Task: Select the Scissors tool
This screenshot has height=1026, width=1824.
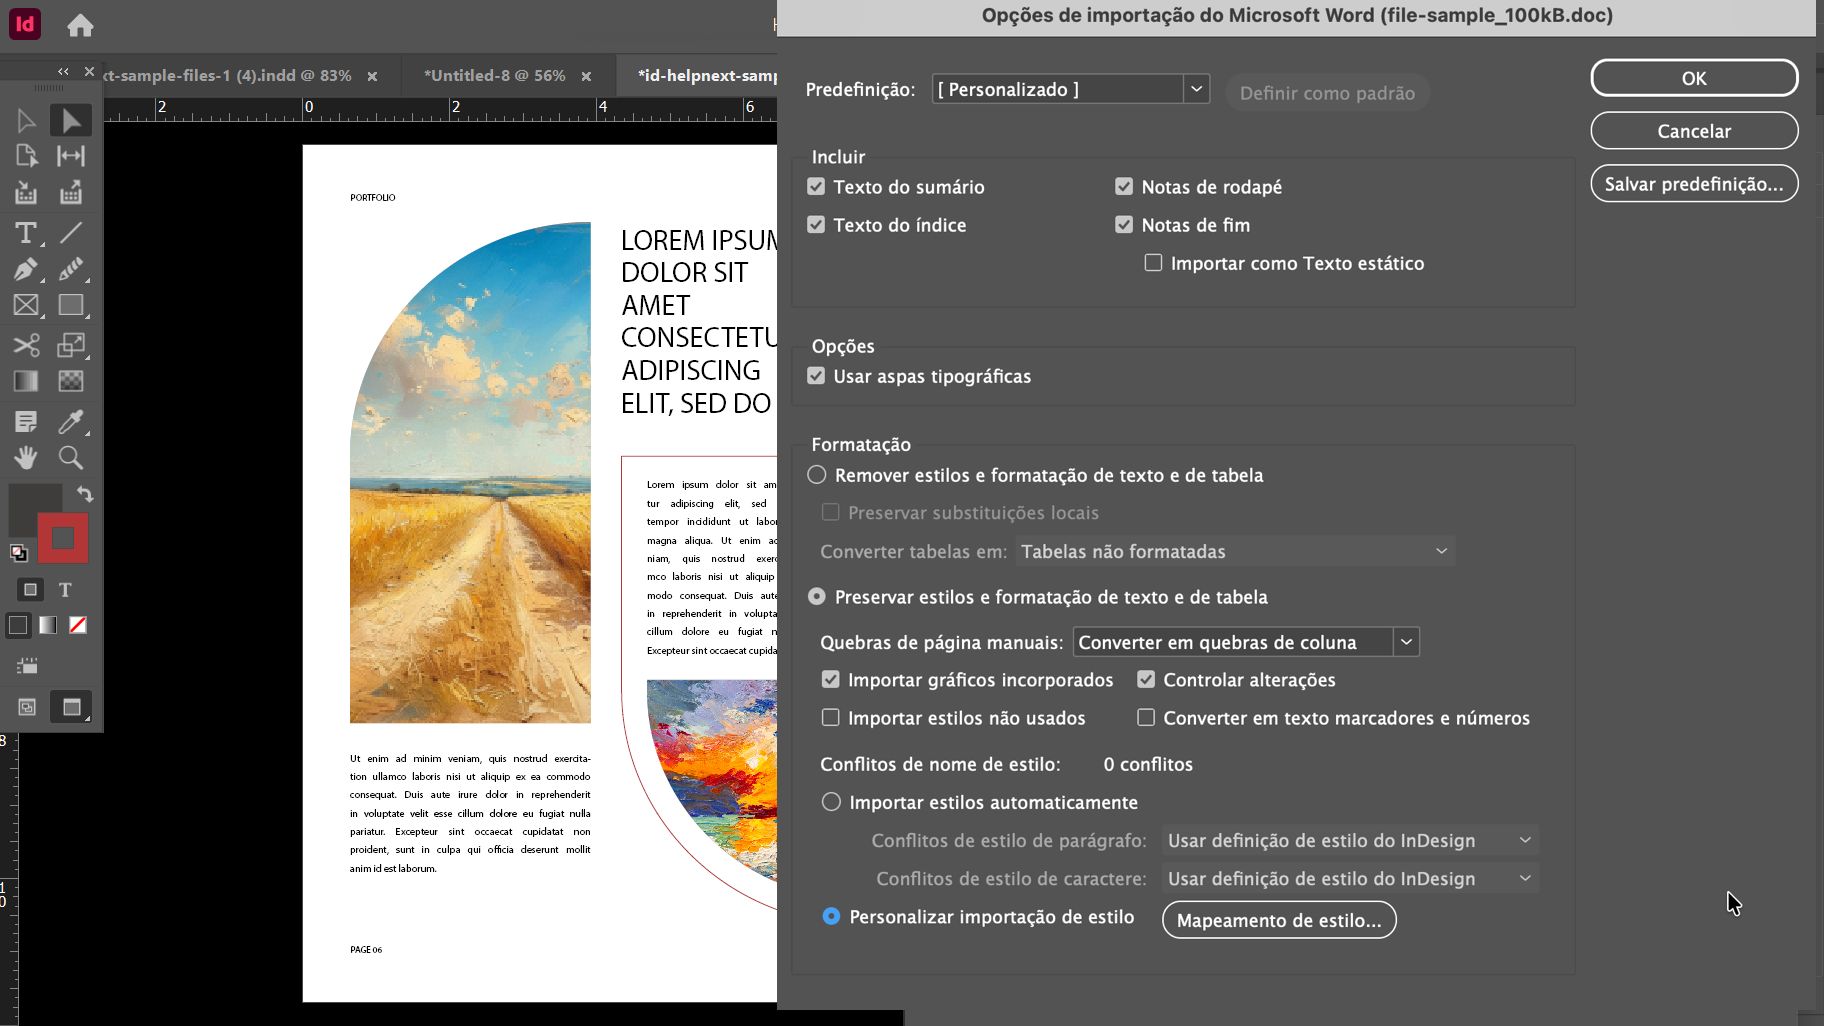Action: click(x=26, y=345)
